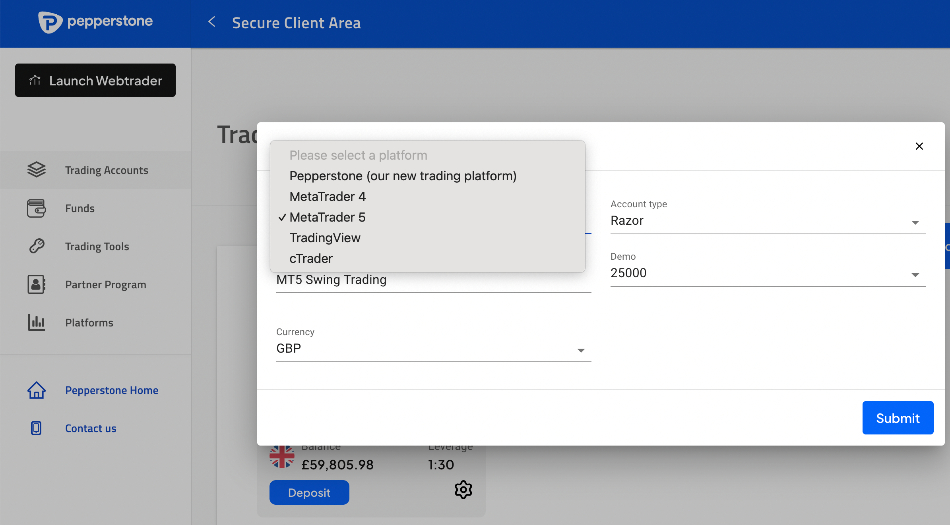Click the Trading Accounts layers icon

click(x=36, y=170)
